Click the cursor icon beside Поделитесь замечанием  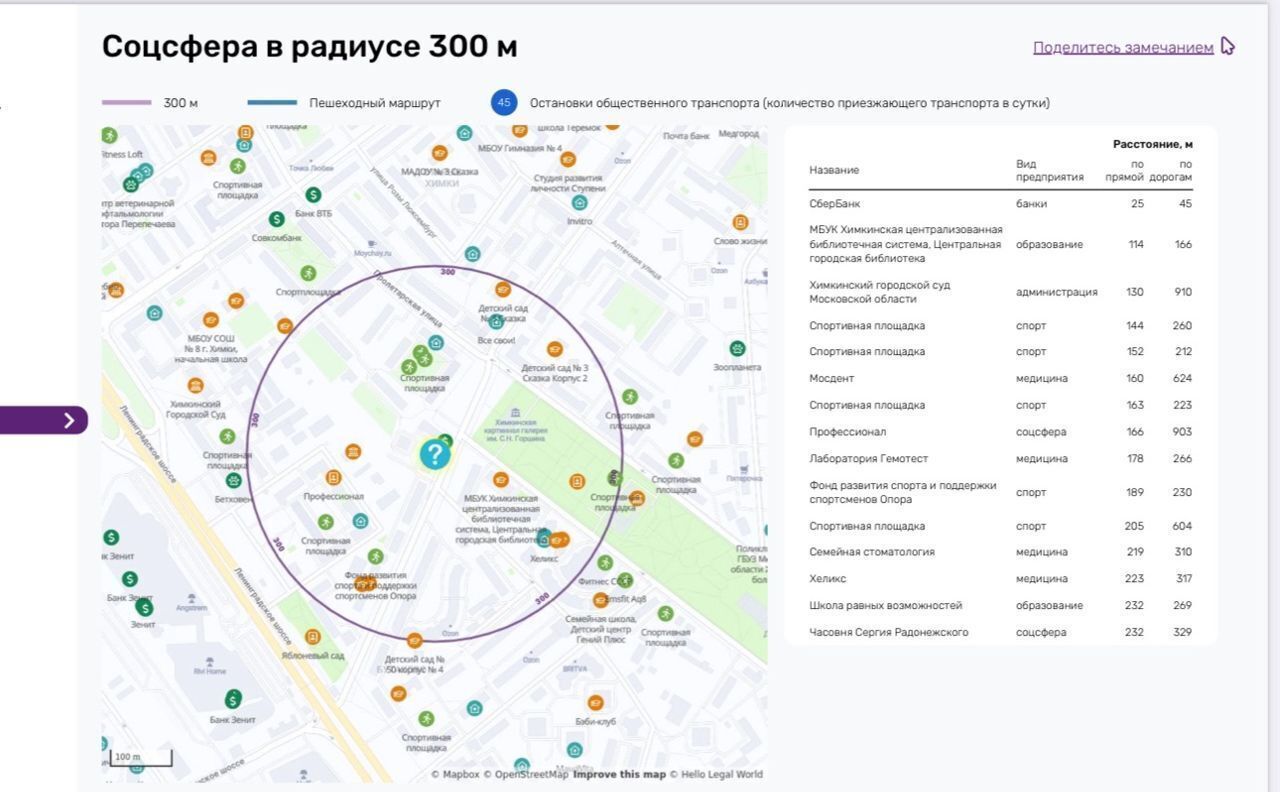pos(1228,46)
